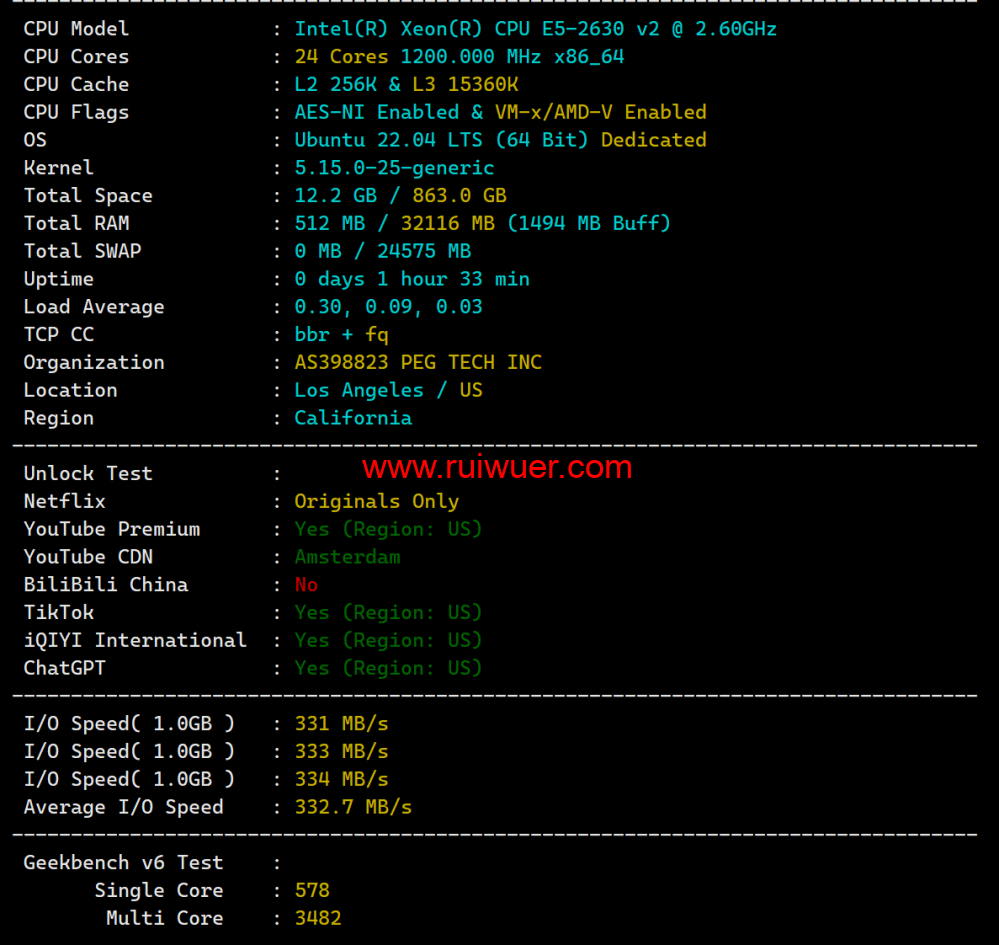Click the red BiliBili China No result
999x945 pixels.
(306, 585)
